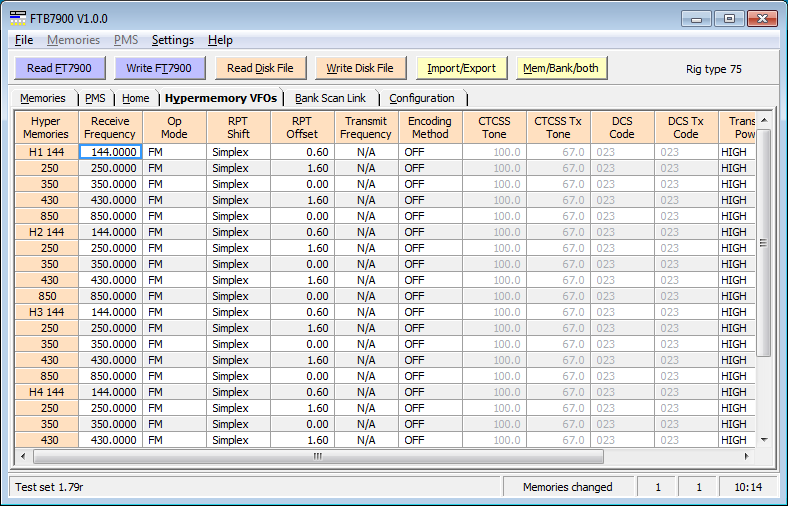Select the Home tab
The width and height of the screenshot is (788, 506).
pos(135,98)
